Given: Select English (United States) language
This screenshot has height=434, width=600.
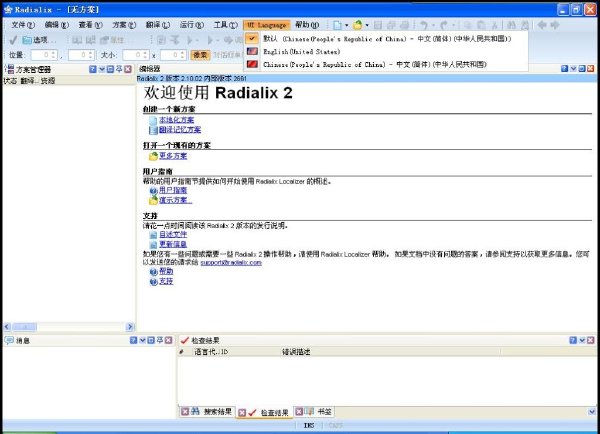Looking at the screenshot, I should click(386, 51).
